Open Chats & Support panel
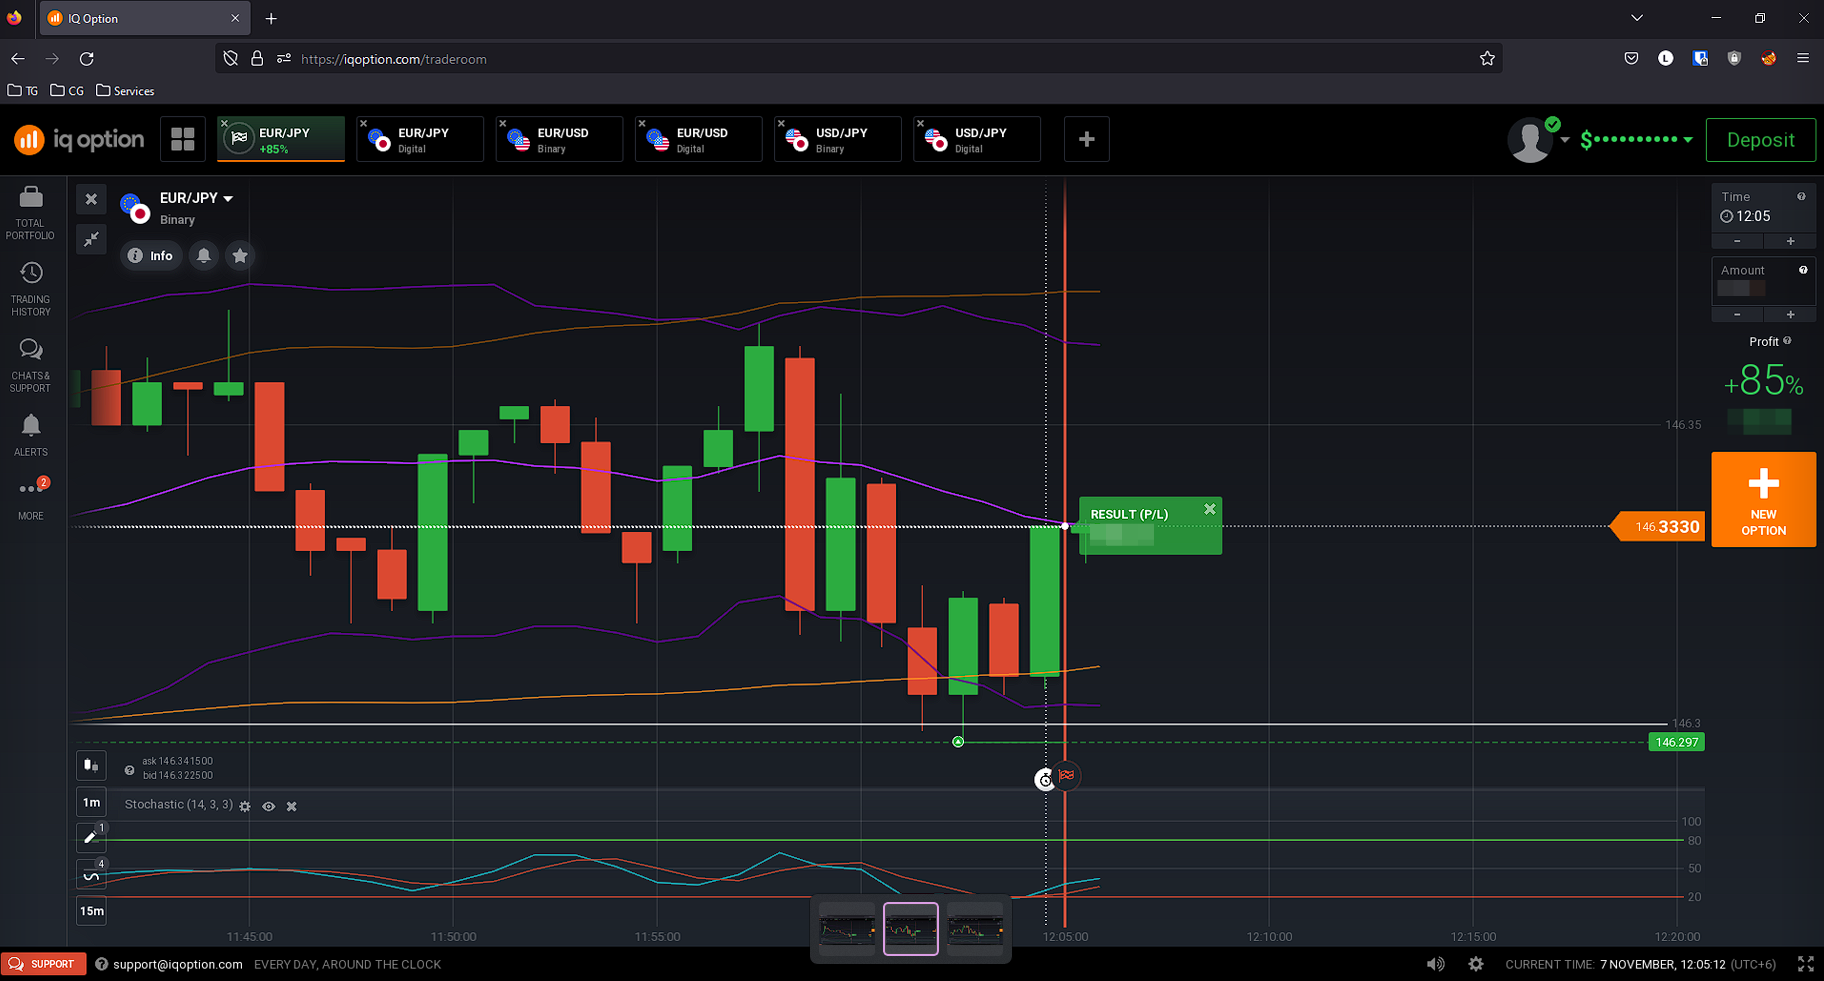Image resolution: width=1824 pixels, height=981 pixels. (x=31, y=365)
